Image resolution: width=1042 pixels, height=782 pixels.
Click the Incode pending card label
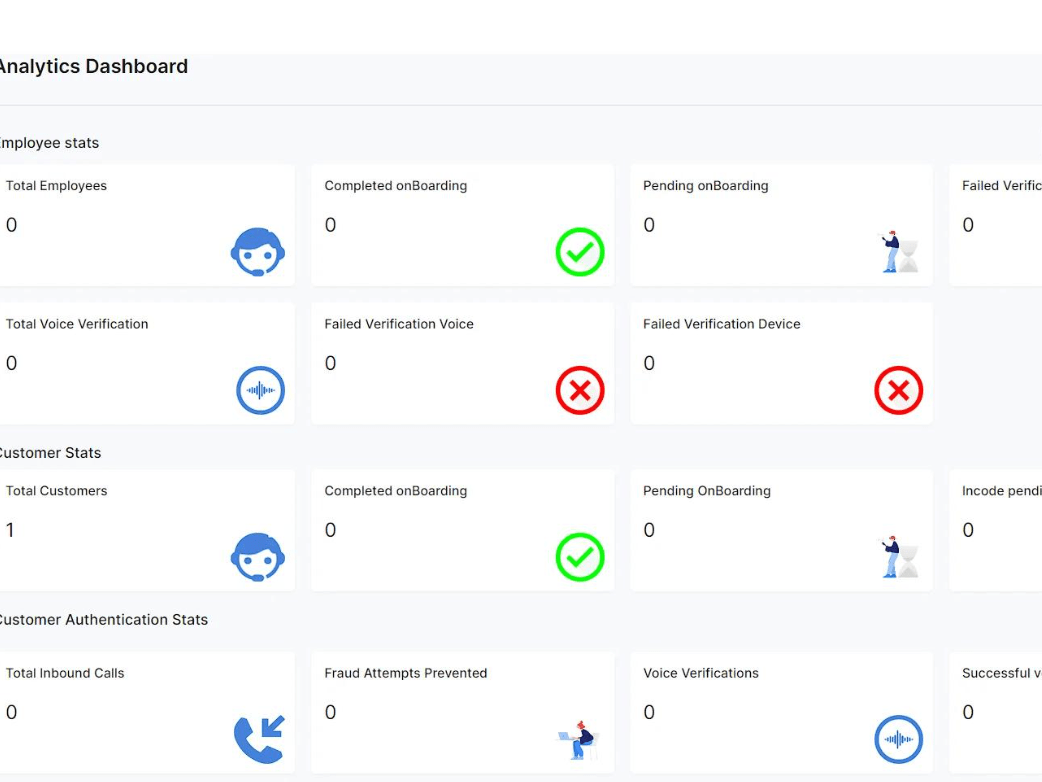point(1001,490)
